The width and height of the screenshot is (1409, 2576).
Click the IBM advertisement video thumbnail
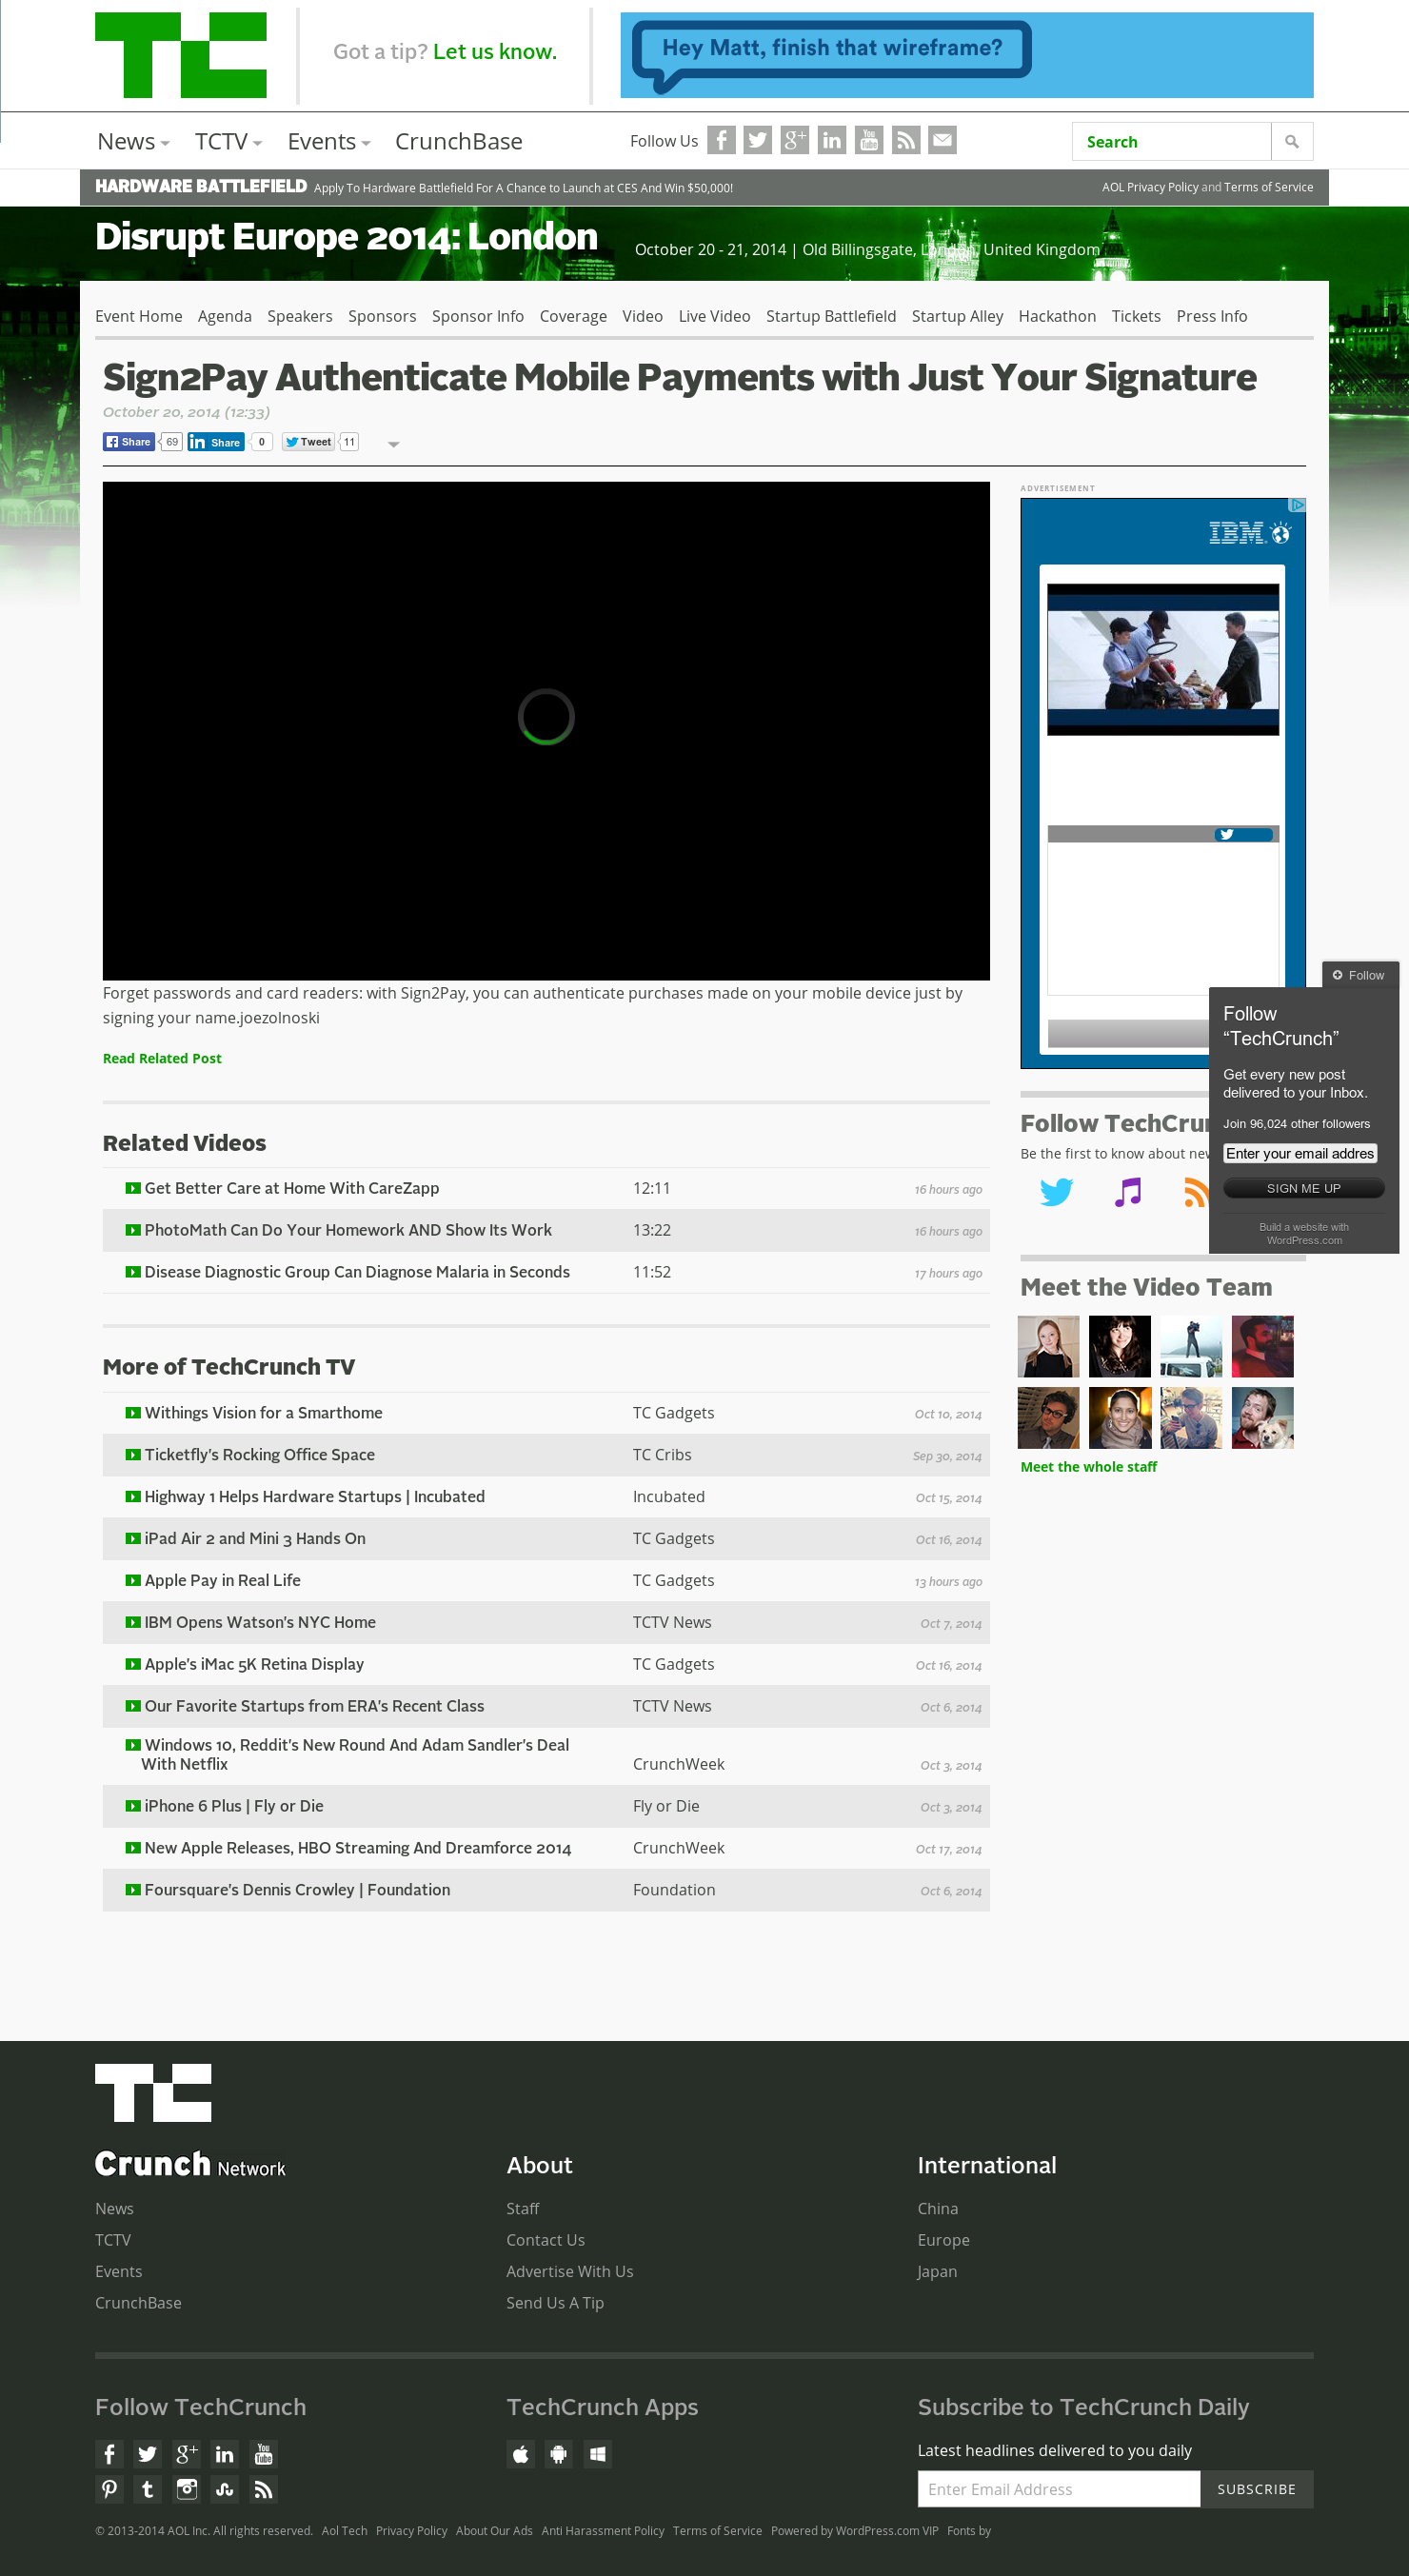click(x=1163, y=660)
